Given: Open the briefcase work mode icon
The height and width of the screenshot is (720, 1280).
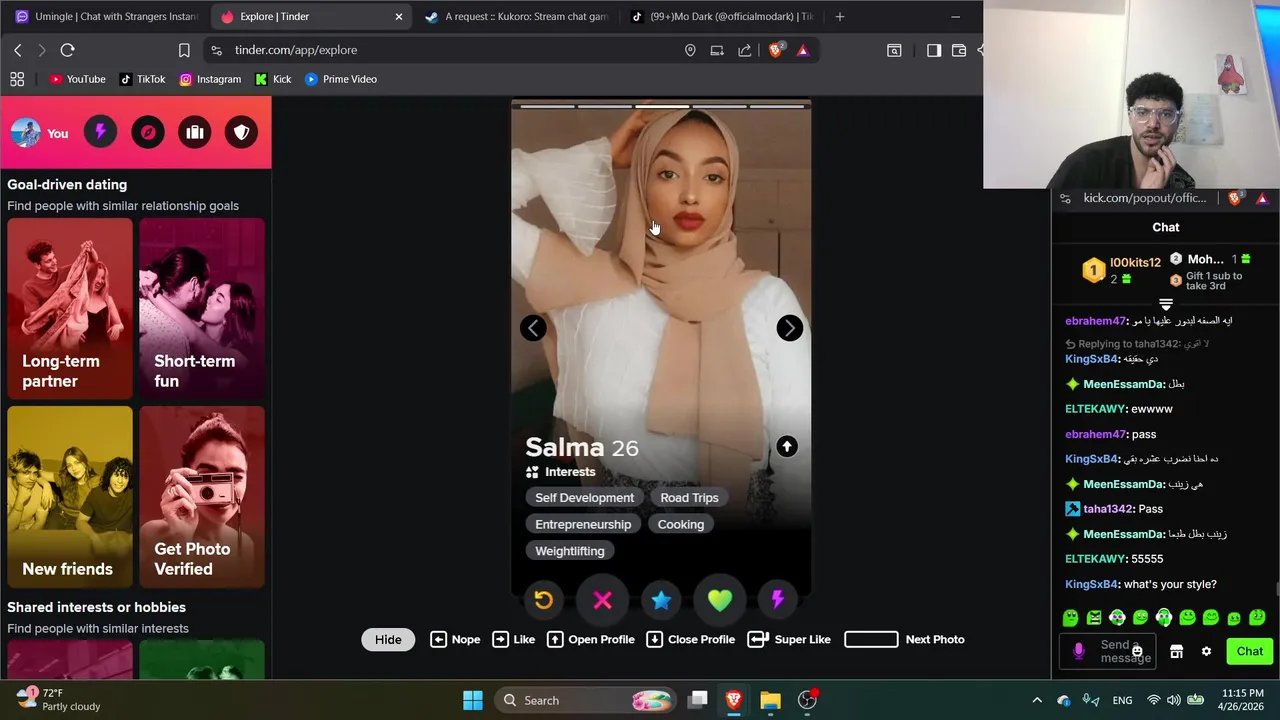Looking at the screenshot, I should (x=195, y=132).
